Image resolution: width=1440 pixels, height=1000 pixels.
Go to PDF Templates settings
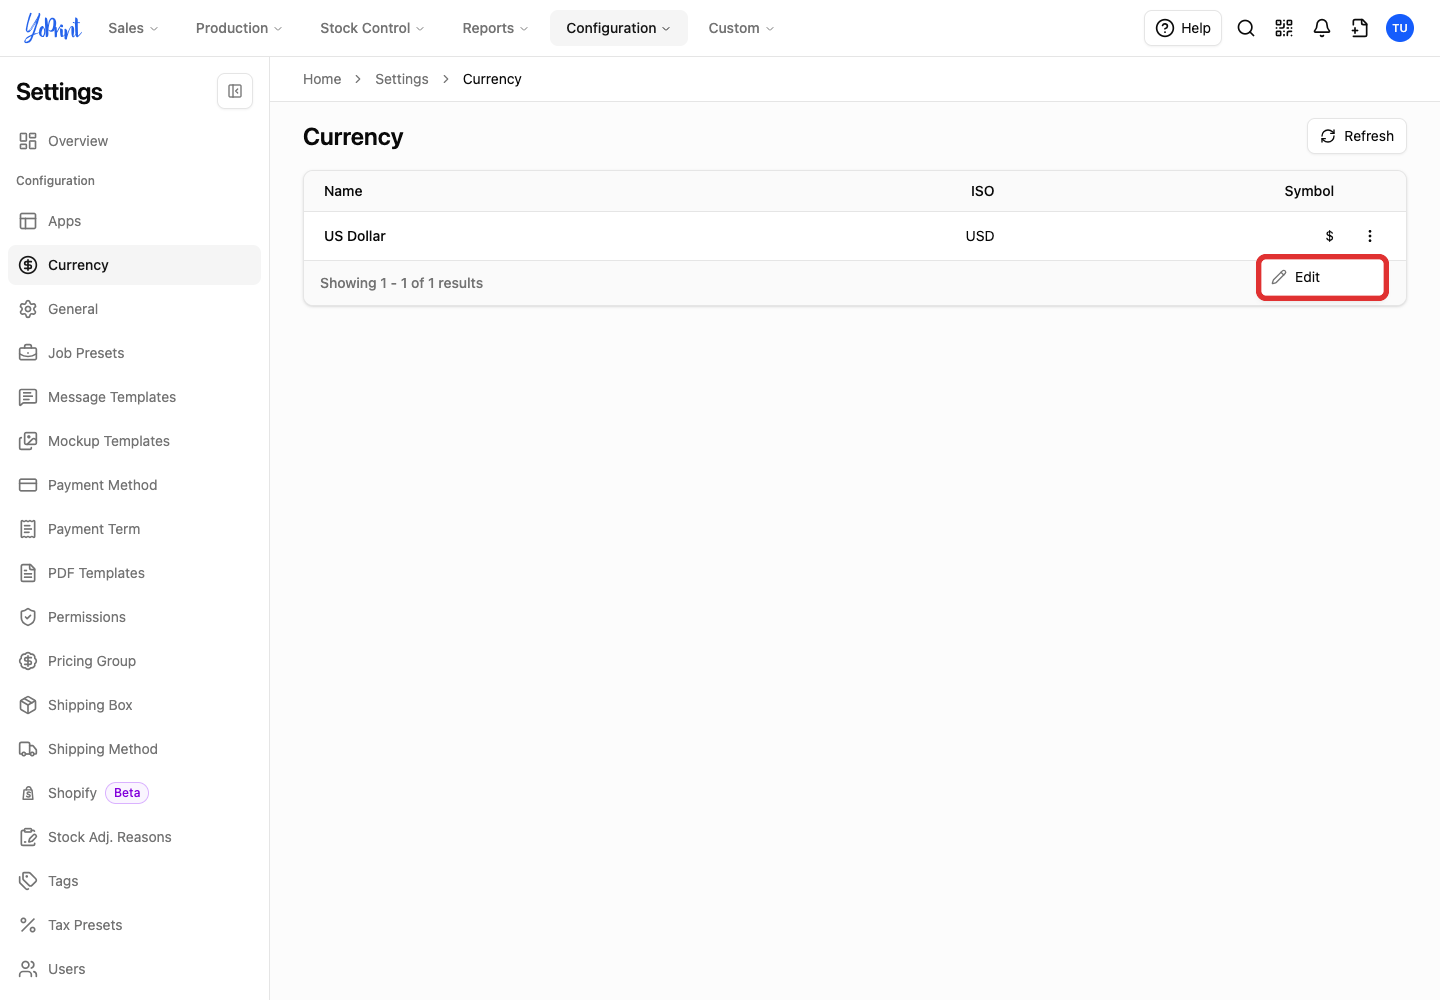(x=134, y=573)
